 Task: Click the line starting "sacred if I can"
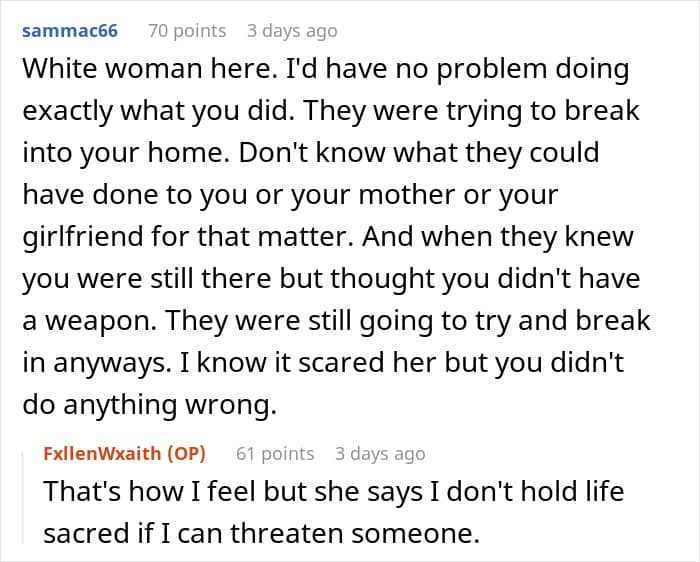(261, 533)
